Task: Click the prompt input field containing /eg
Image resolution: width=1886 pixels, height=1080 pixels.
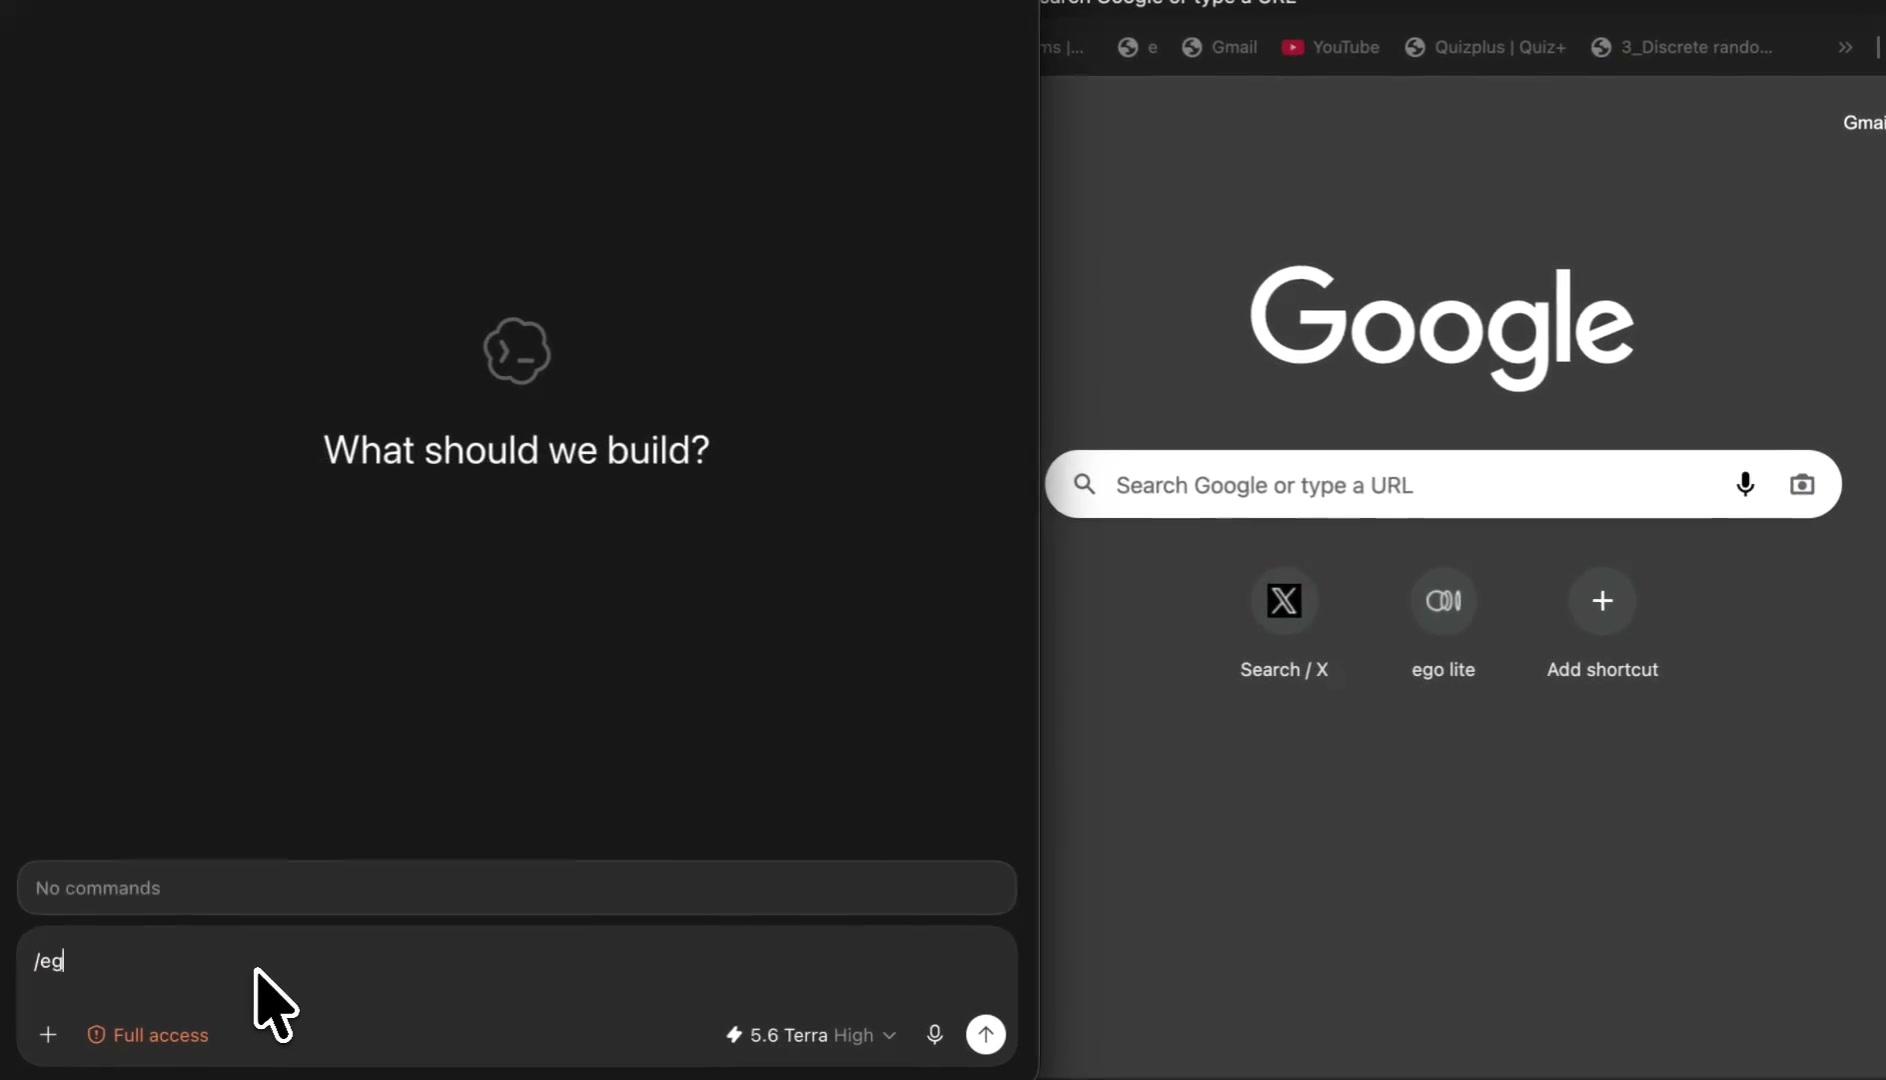Action: pos(517,962)
